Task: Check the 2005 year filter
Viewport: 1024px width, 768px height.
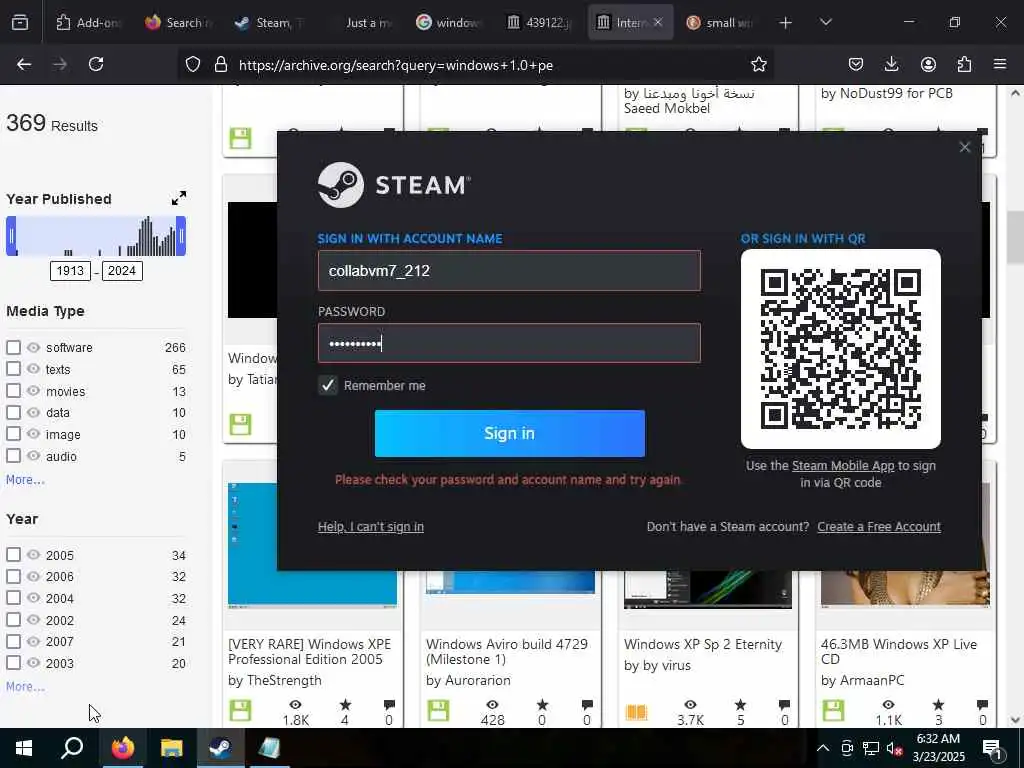Action: point(13,555)
